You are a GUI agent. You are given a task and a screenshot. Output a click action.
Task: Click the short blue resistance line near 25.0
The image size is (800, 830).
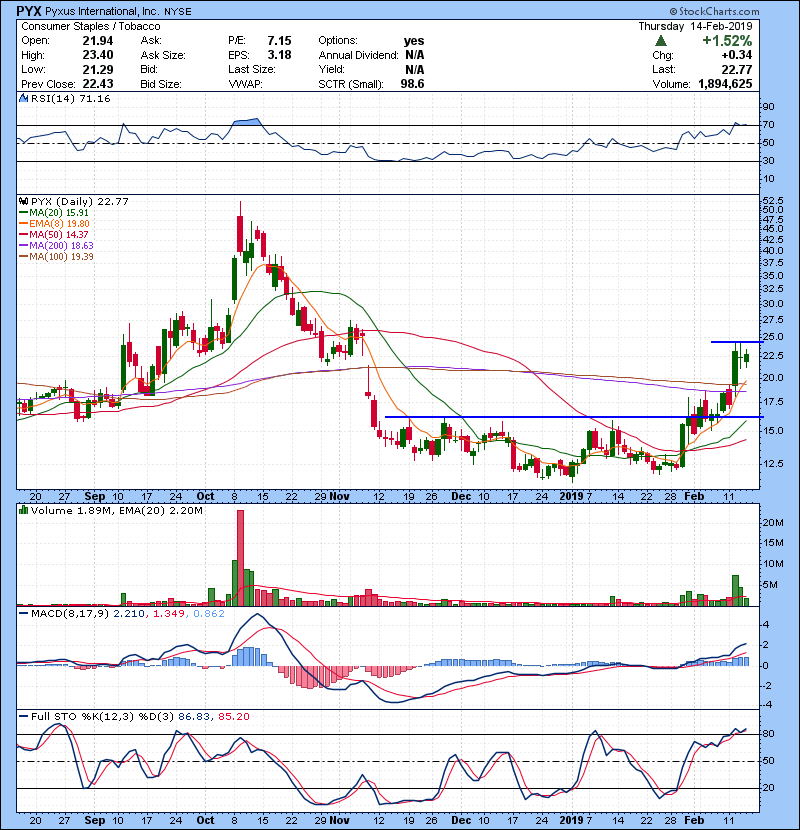click(737, 342)
